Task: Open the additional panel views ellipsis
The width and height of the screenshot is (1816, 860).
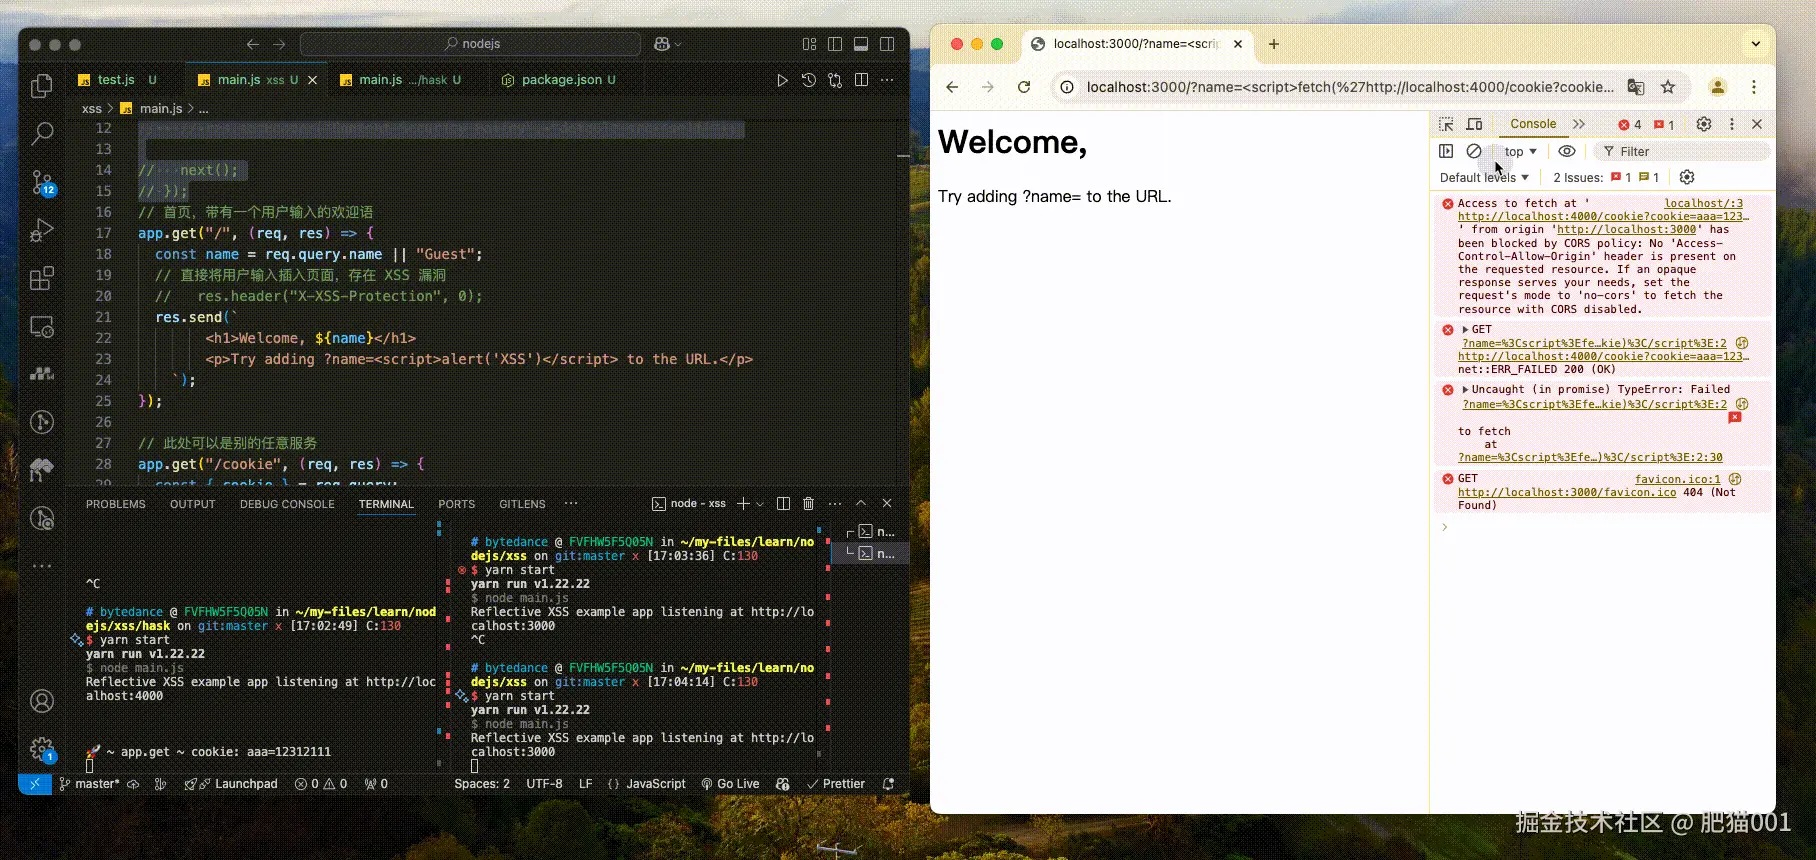Action: coord(571,503)
